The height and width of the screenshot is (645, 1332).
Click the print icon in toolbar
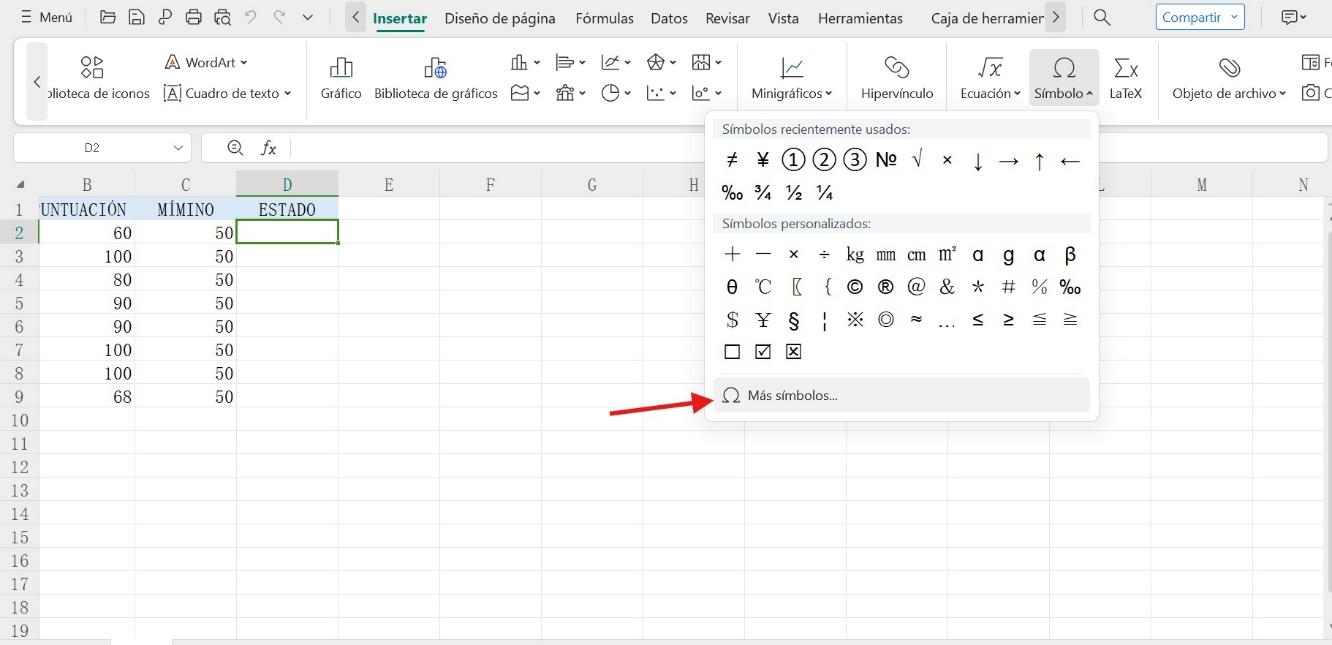tap(194, 17)
